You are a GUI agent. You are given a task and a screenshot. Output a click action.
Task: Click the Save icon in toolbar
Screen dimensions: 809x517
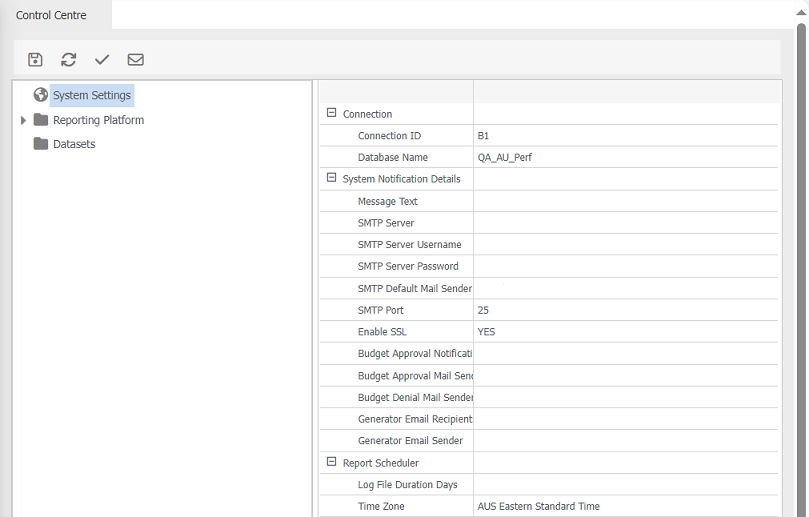point(35,59)
